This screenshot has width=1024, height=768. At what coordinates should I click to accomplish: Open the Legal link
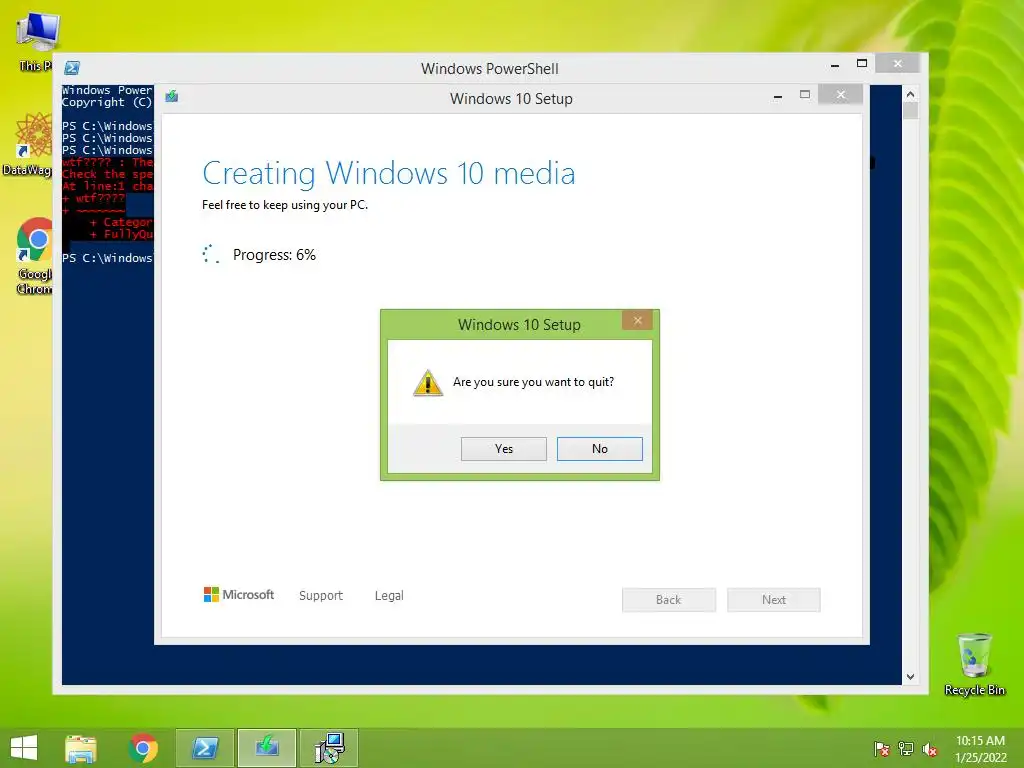point(389,596)
